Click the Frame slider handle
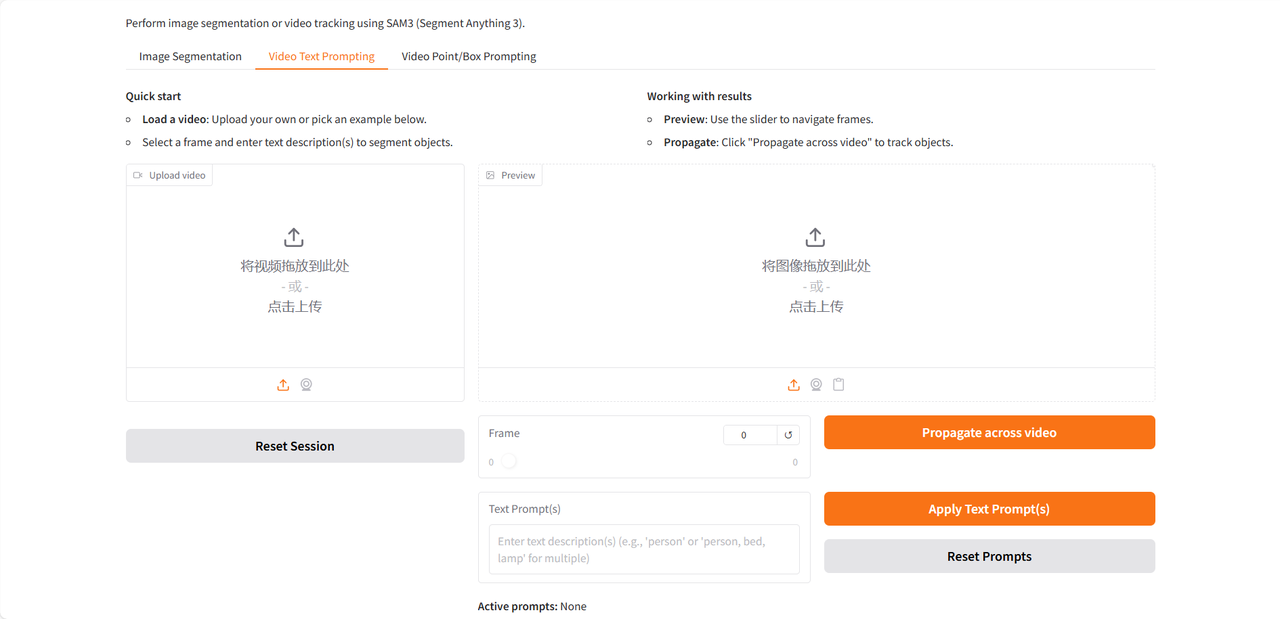 coord(508,461)
